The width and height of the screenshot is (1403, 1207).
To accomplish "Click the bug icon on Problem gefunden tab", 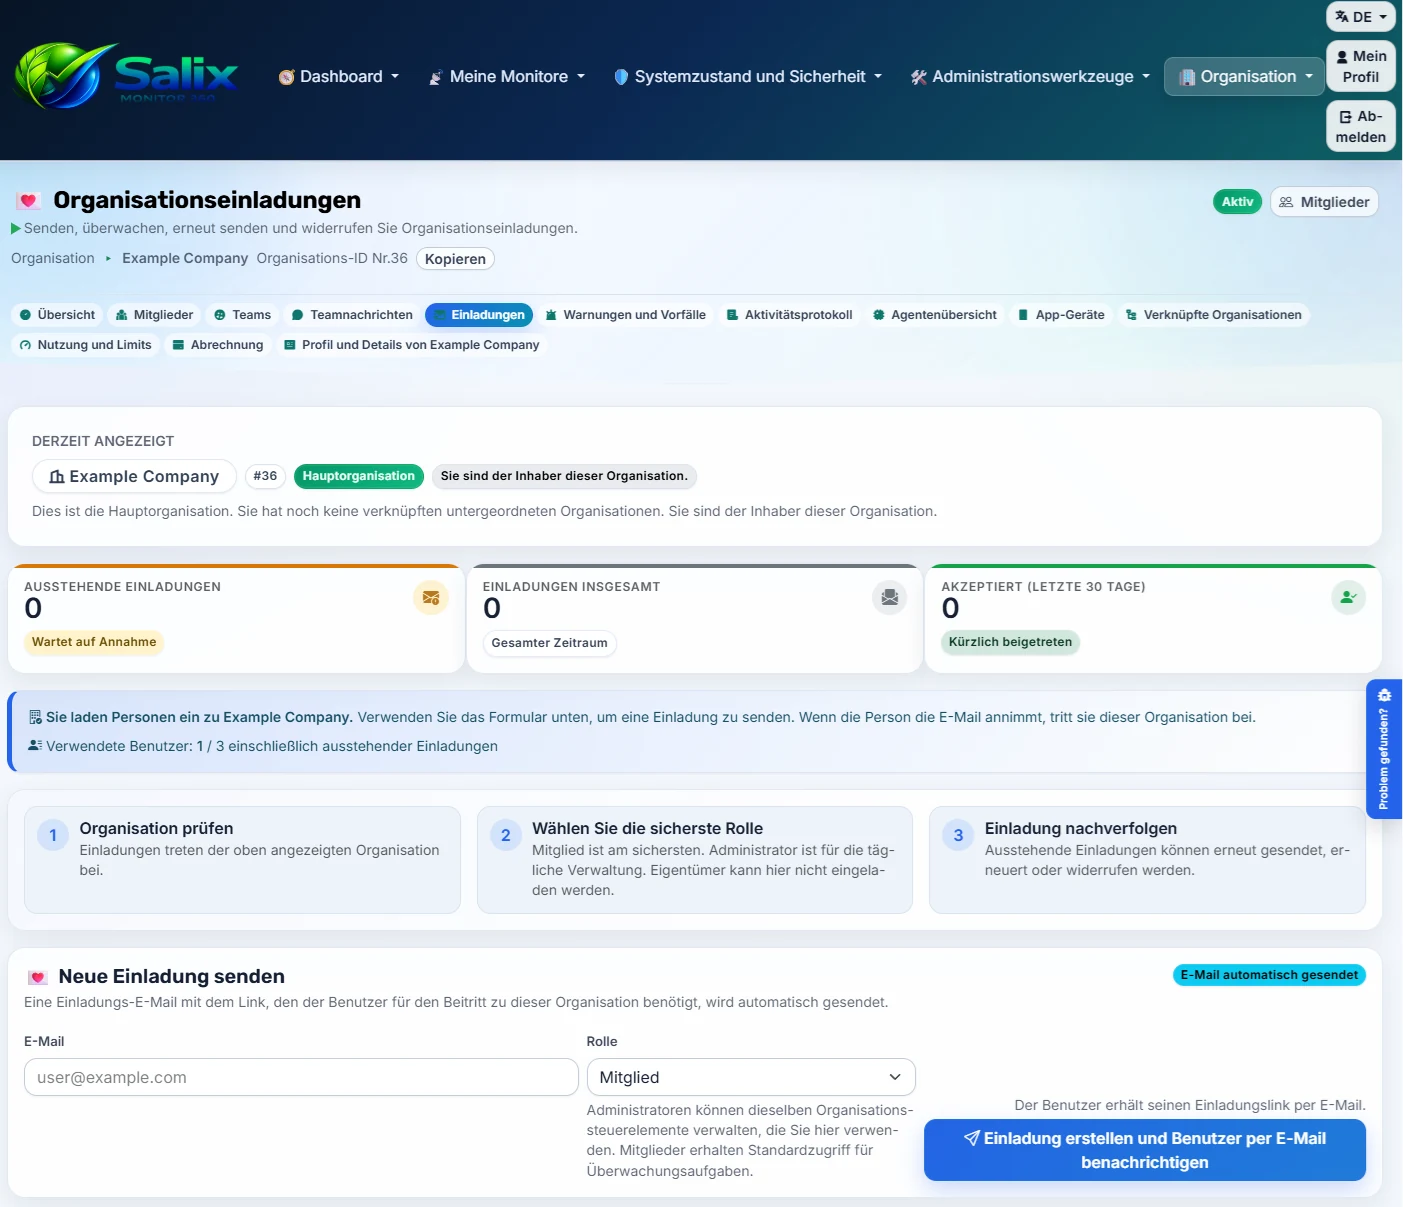I will (1384, 695).
